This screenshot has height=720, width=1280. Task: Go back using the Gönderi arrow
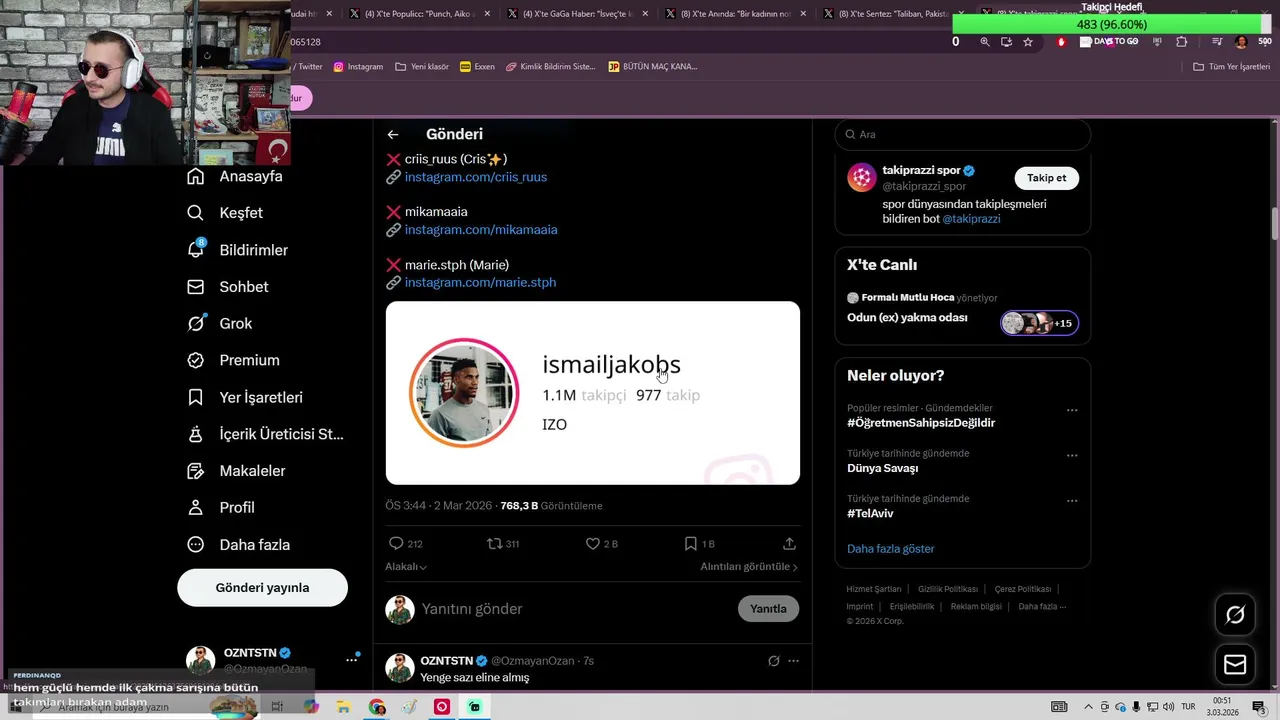pos(393,134)
